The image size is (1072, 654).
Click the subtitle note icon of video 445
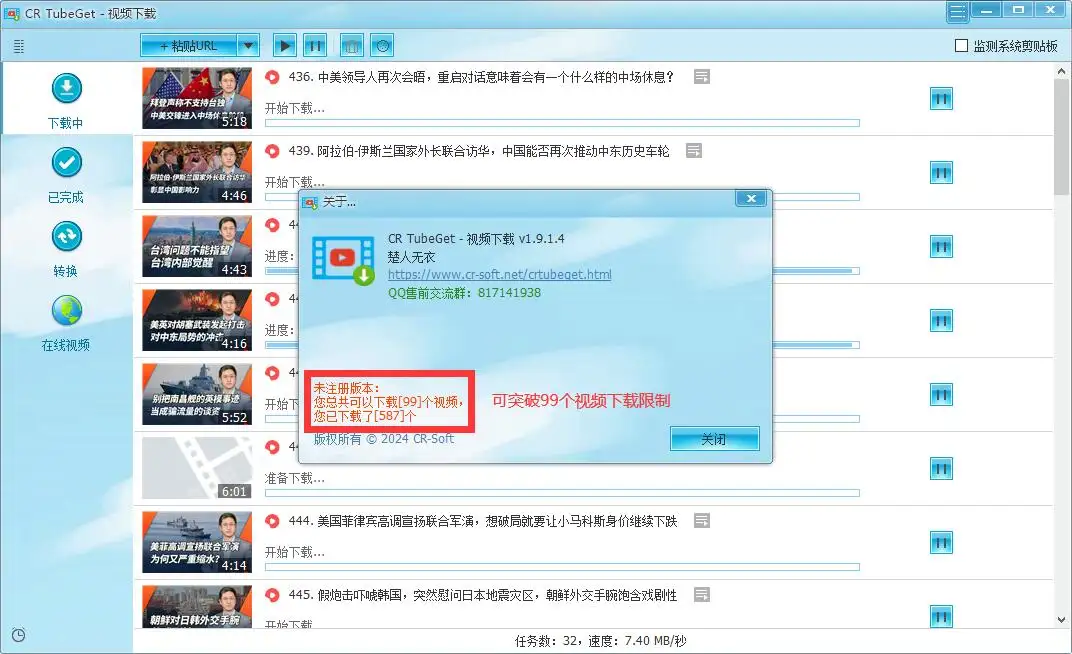[701, 595]
